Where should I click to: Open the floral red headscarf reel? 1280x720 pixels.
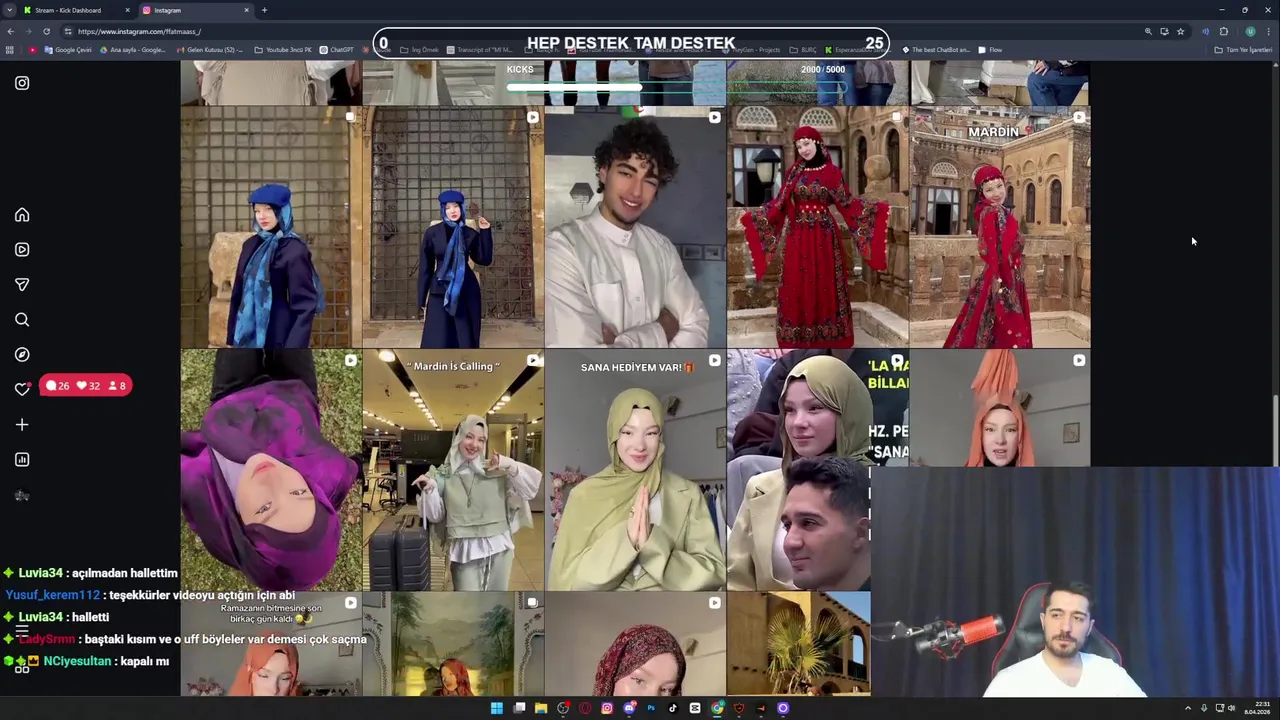635,645
